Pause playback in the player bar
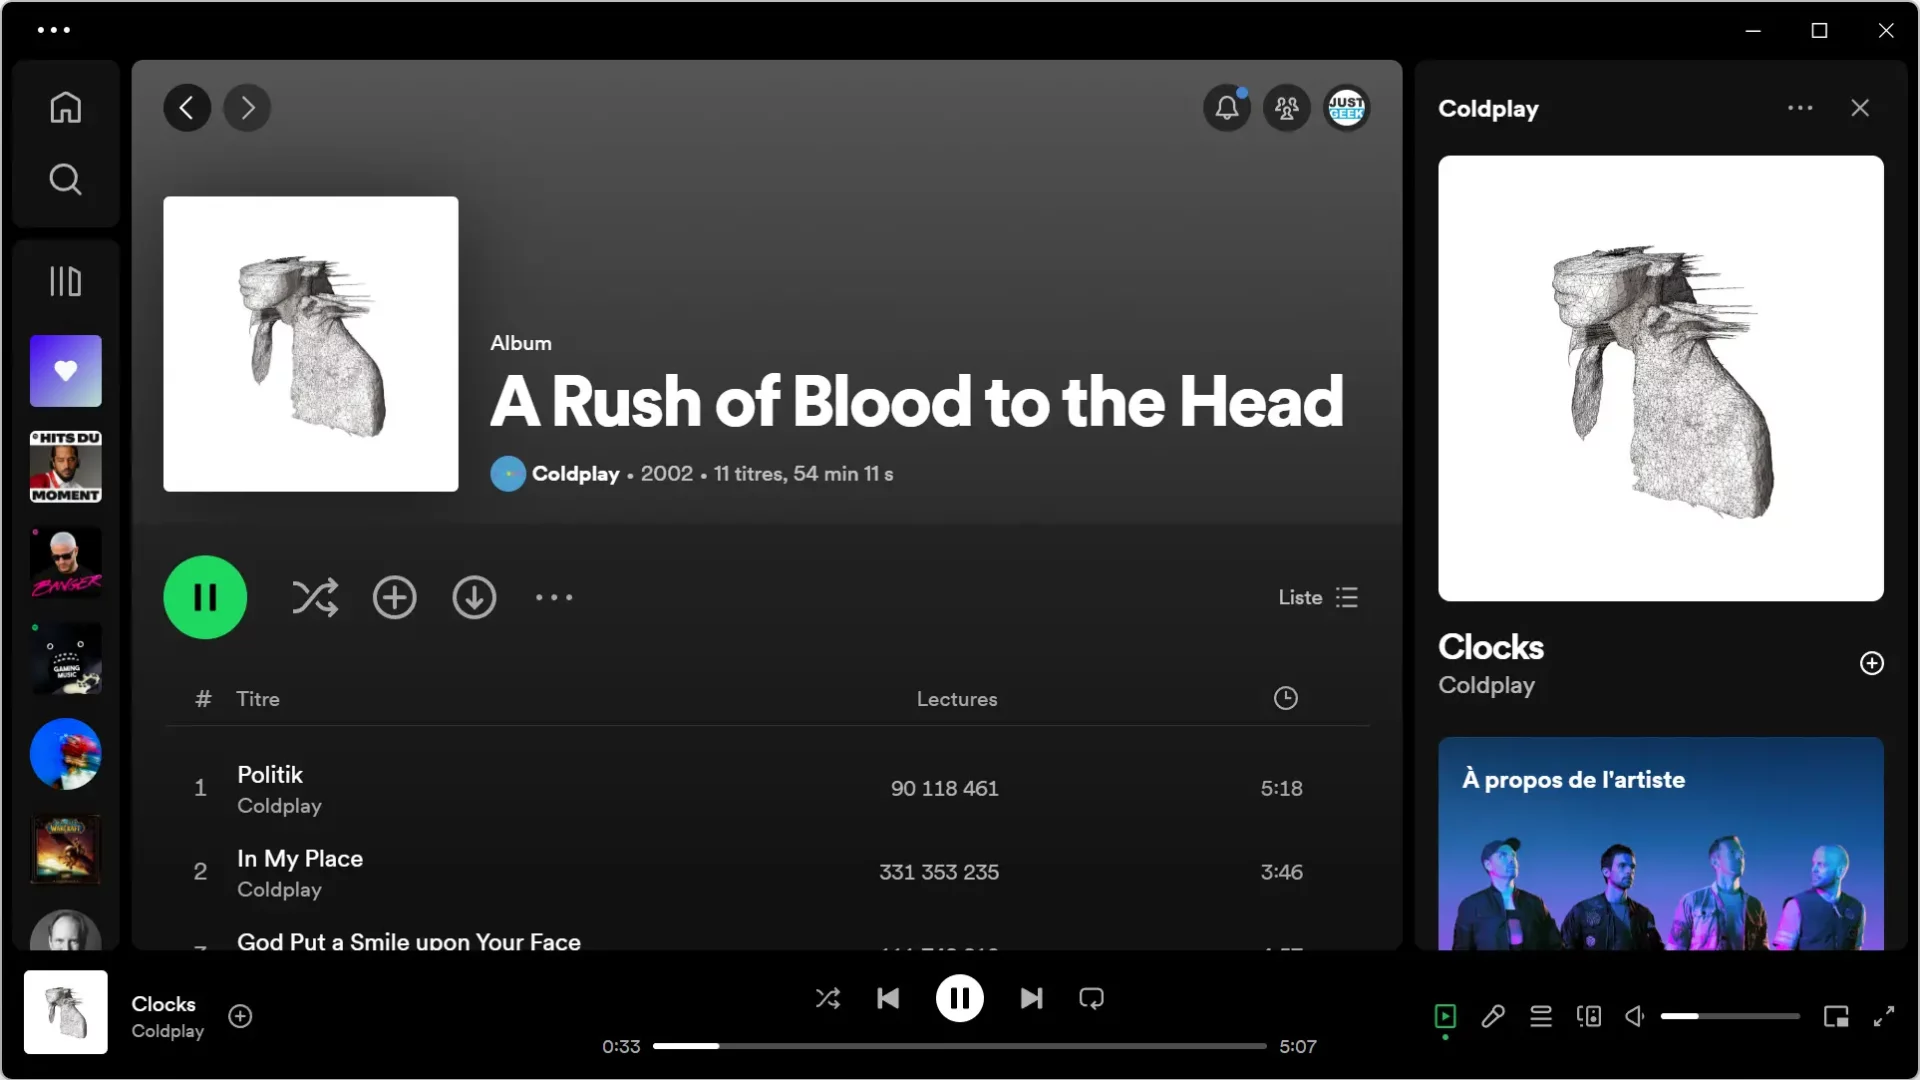Image resolution: width=1920 pixels, height=1080 pixels. coord(960,998)
